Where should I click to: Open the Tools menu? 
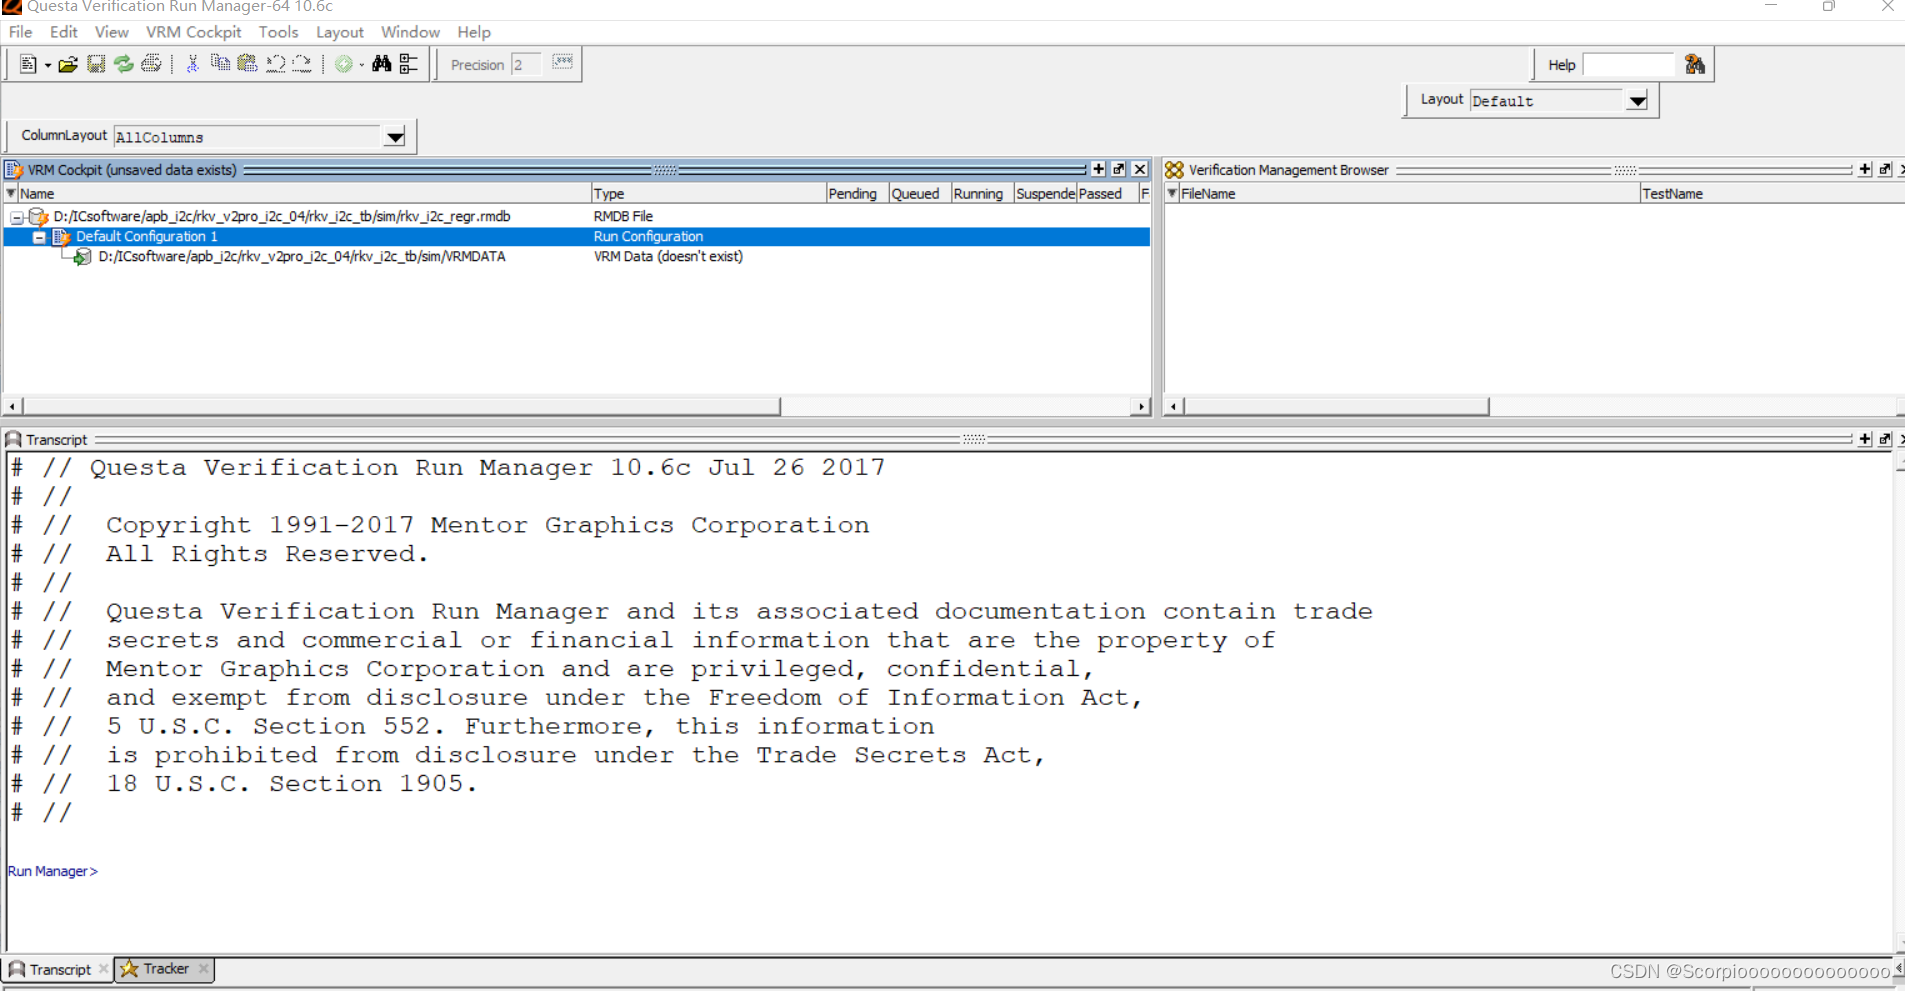[x=279, y=32]
